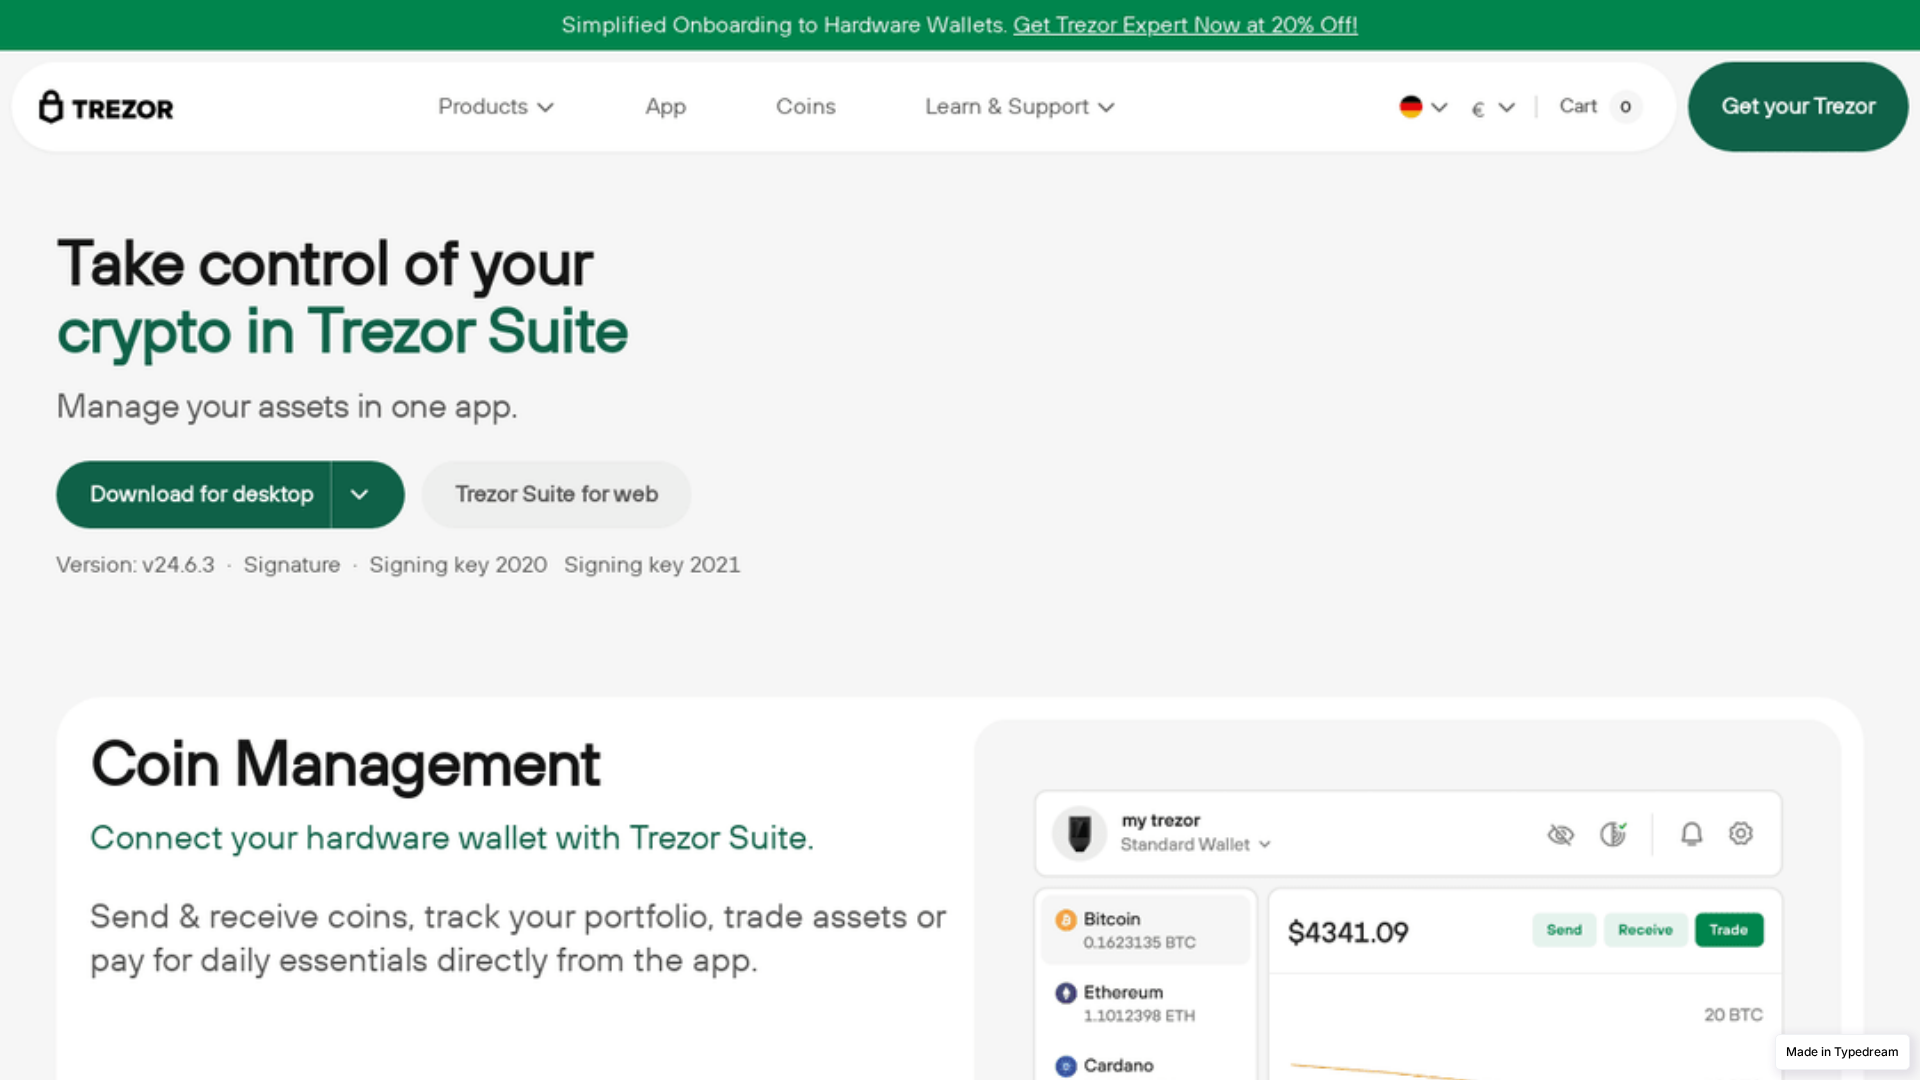Expand the Learn & Support menu
The image size is (1920, 1080).
click(x=1020, y=107)
